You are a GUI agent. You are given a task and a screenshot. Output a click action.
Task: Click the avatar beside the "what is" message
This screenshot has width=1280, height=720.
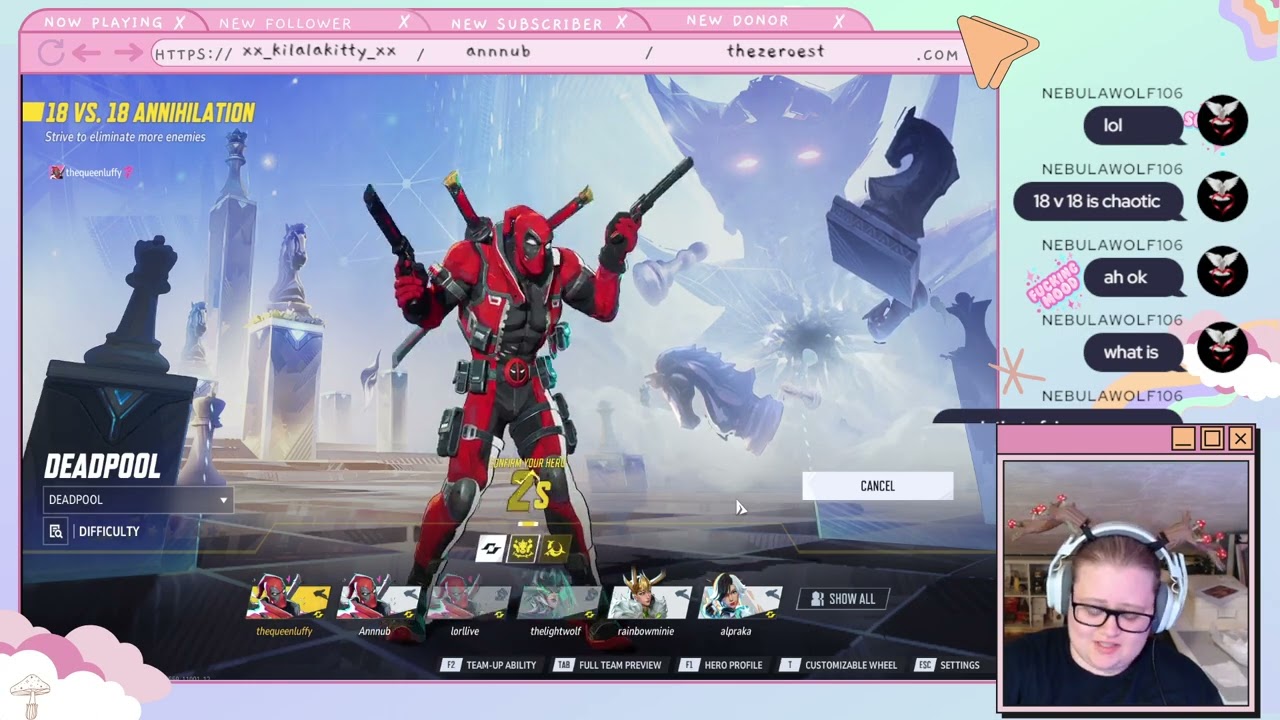click(x=1222, y=348)
